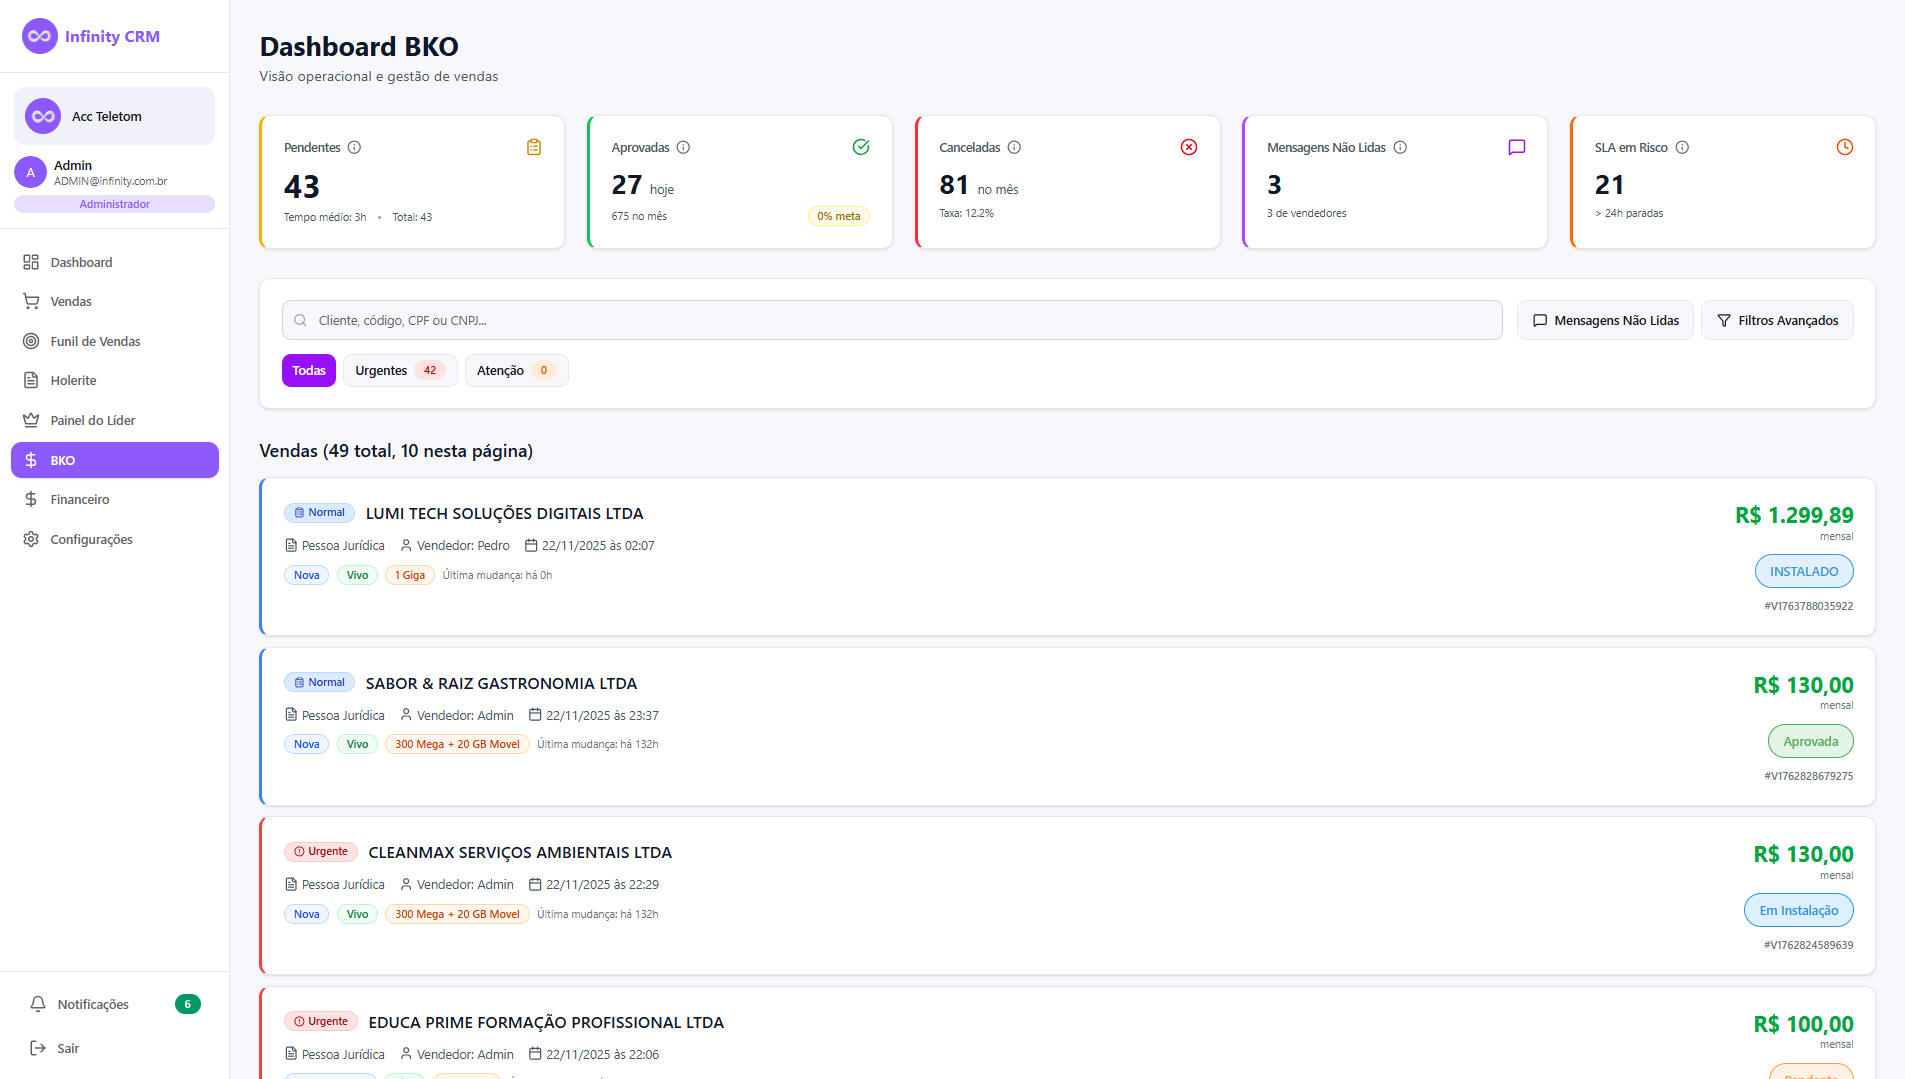Click the clock icon on SLA em Risco card
Viewport: 1905px width, 1079px height.
tap(1844, 148)
